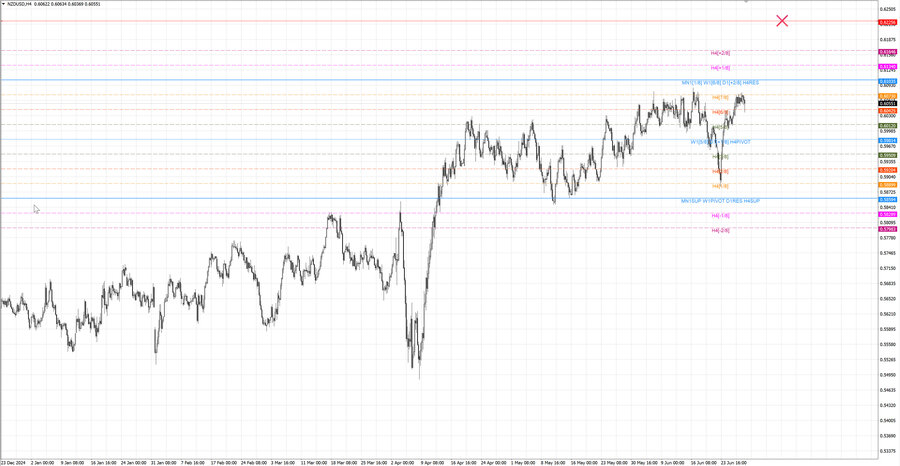Click the 23 Dec 2024 date label
The width and height of the screenshot is (900, 466).
tap(13, 462)
